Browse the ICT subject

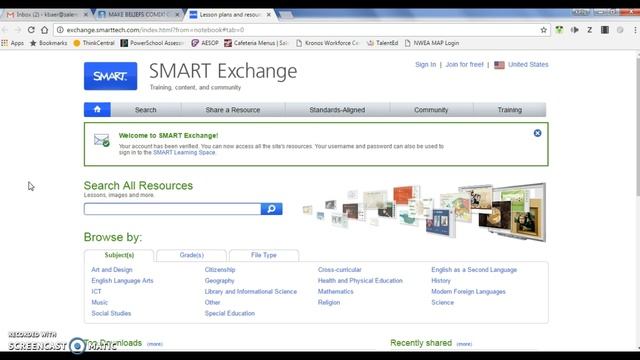coord(96,291)
